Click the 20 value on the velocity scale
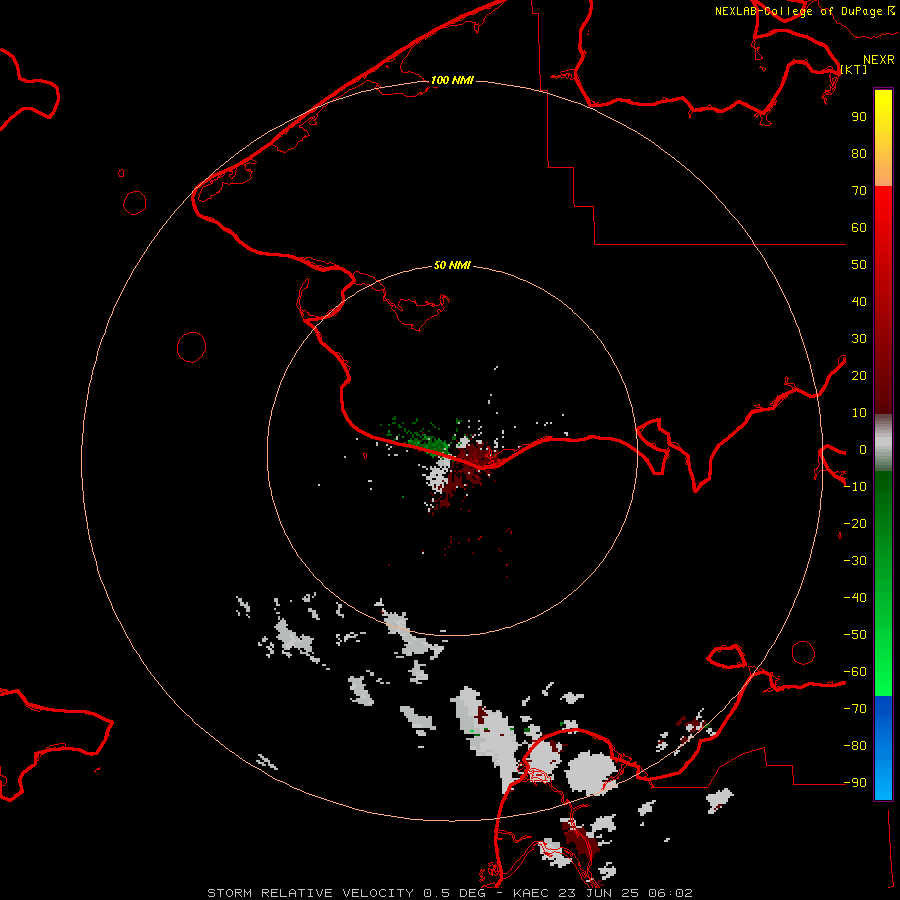The width and height of the screenshot is (900, 900). point(859,376)
